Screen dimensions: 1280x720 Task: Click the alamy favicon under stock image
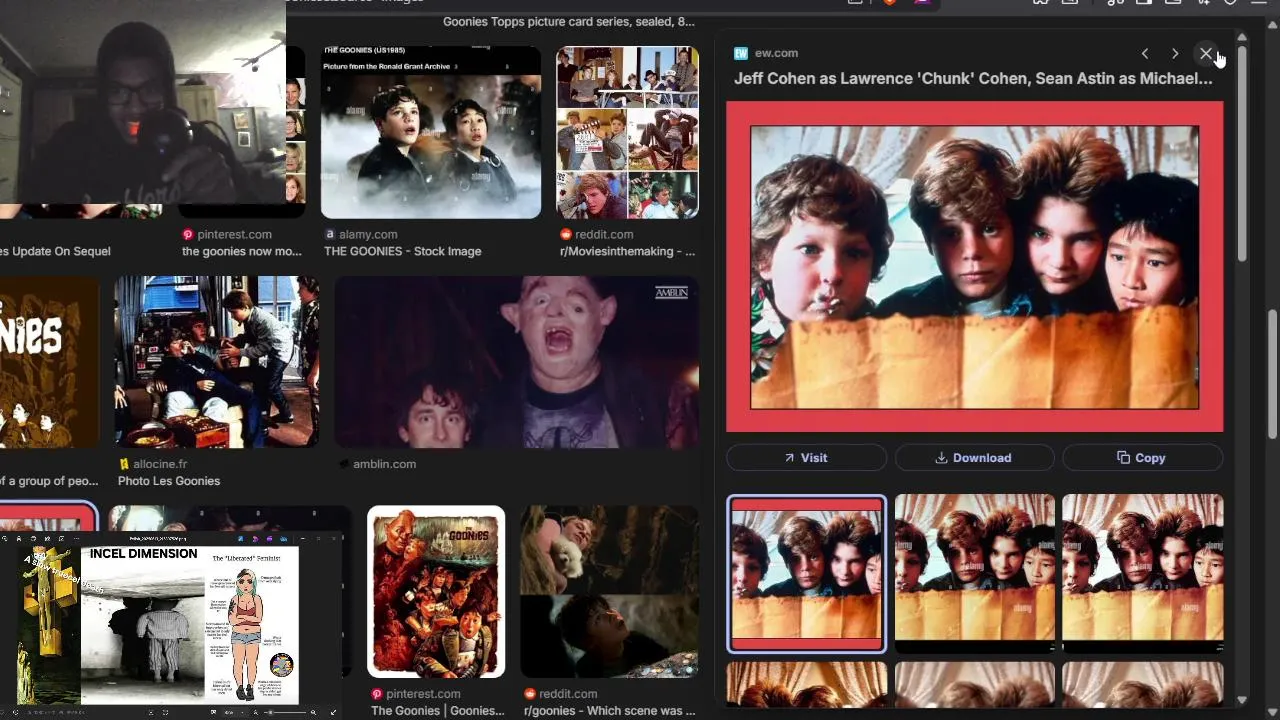click(x=330, y=234)
